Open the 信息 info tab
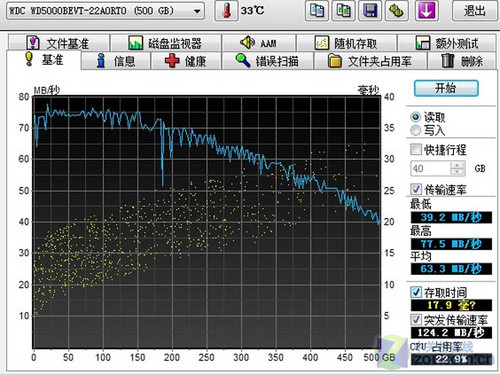Image resolution: width=500 pixels, height=375 pixels. click(x=116, y=61)
